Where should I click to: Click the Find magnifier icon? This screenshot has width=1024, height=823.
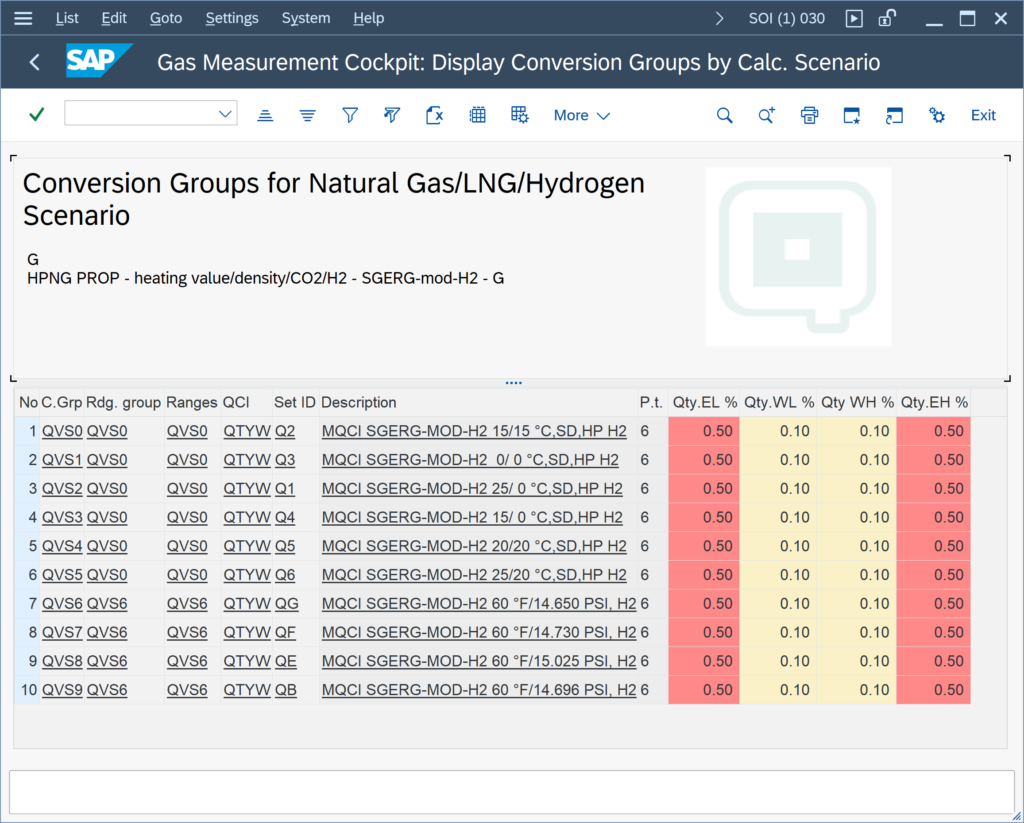click(x=724, y=116)
